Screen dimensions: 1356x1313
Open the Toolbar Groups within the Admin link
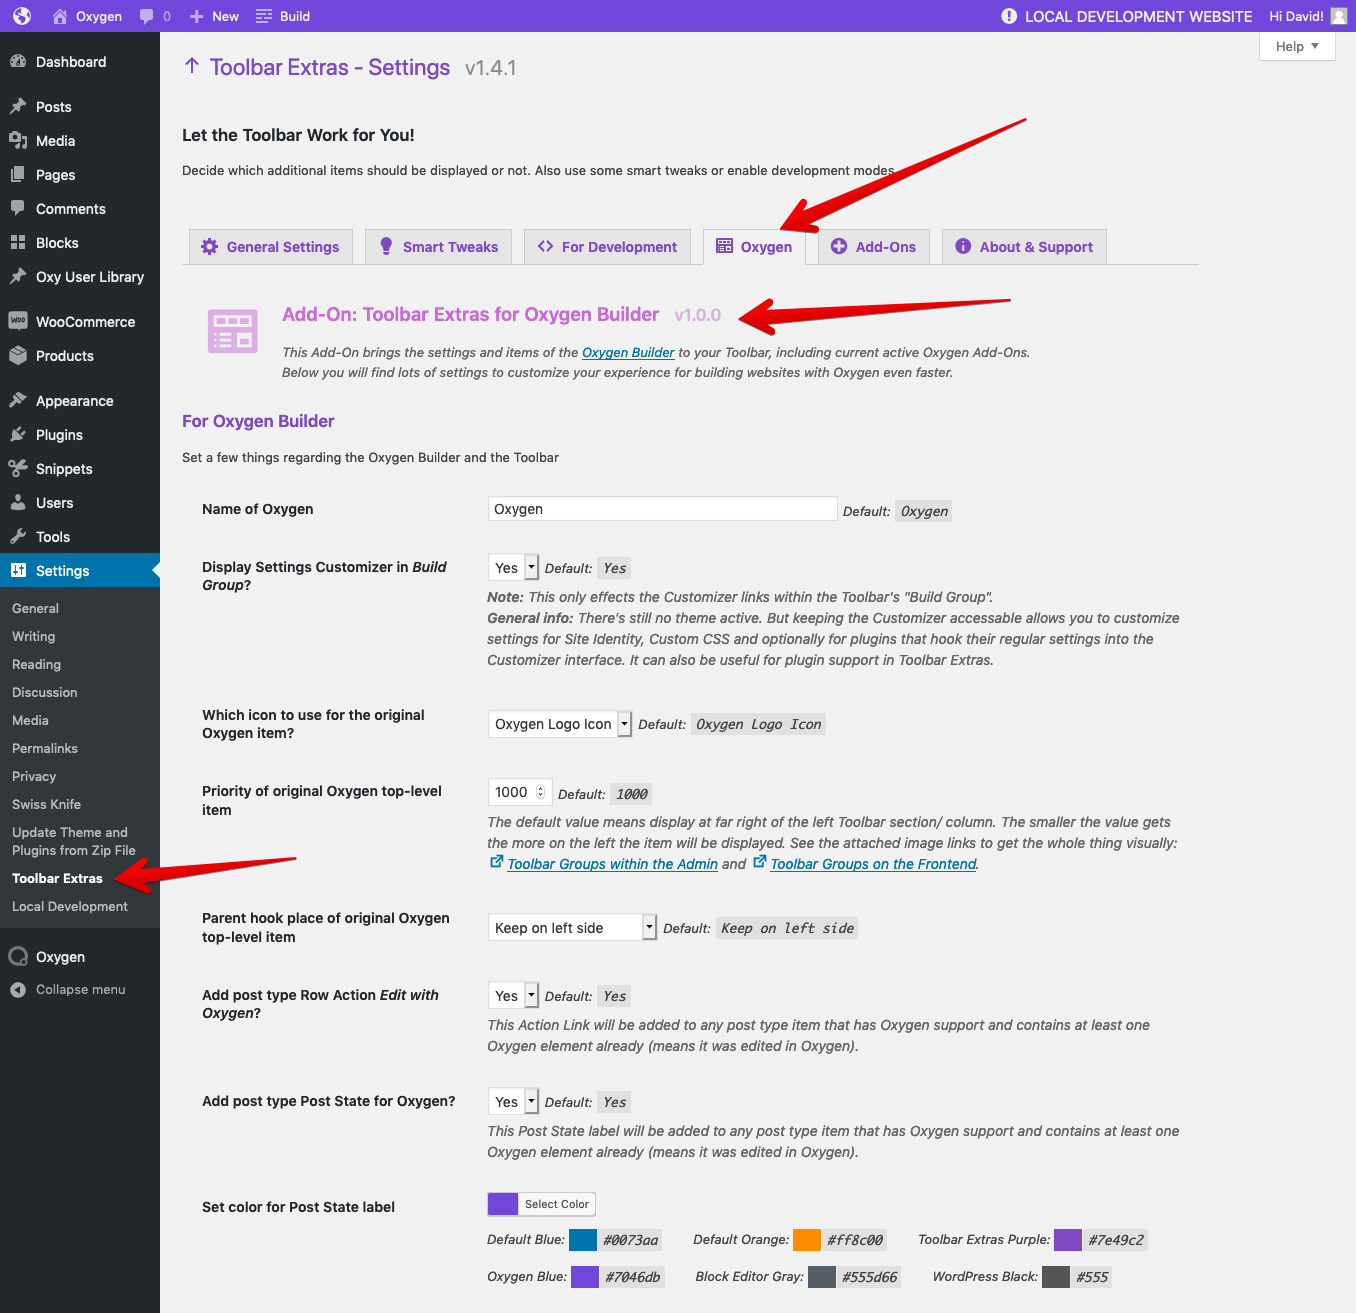612,864
